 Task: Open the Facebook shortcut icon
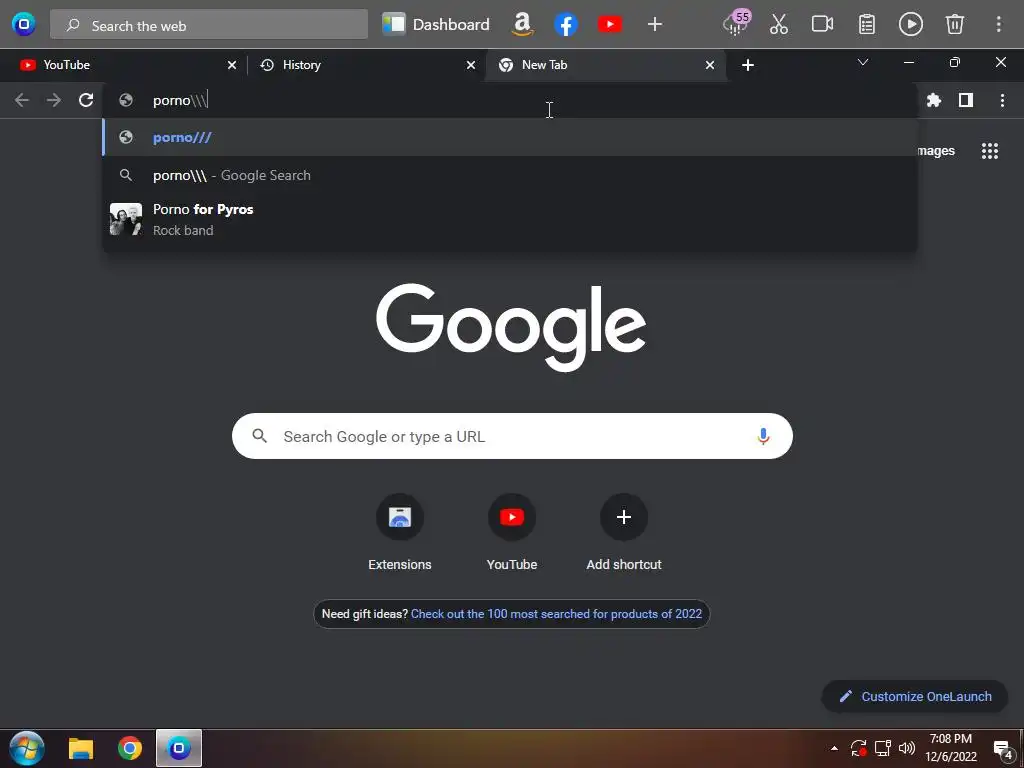coord(566,25)
